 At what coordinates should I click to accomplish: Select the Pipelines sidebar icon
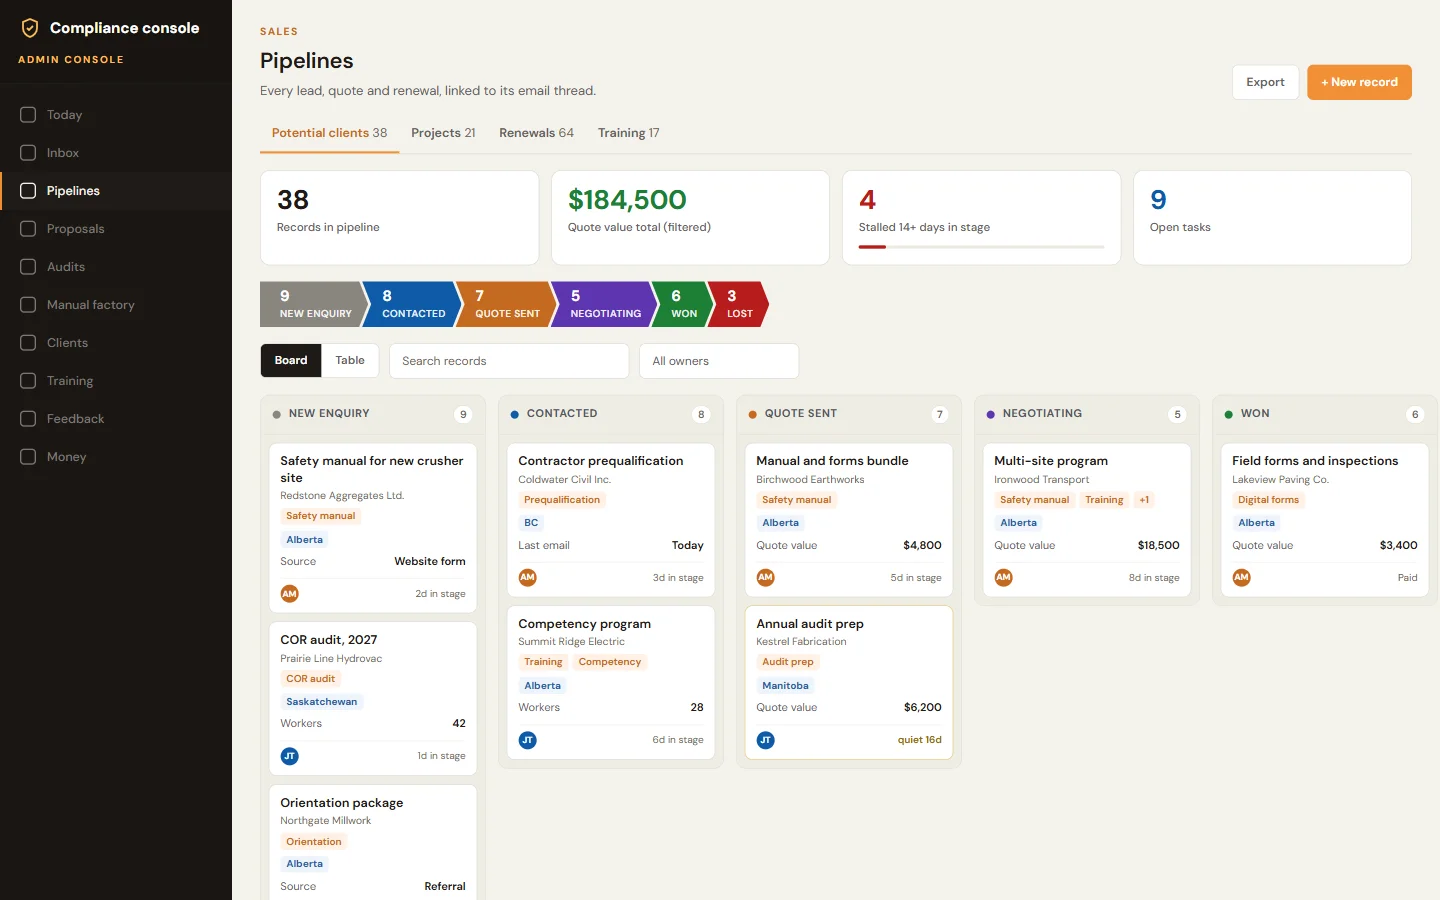pos(28,191)
